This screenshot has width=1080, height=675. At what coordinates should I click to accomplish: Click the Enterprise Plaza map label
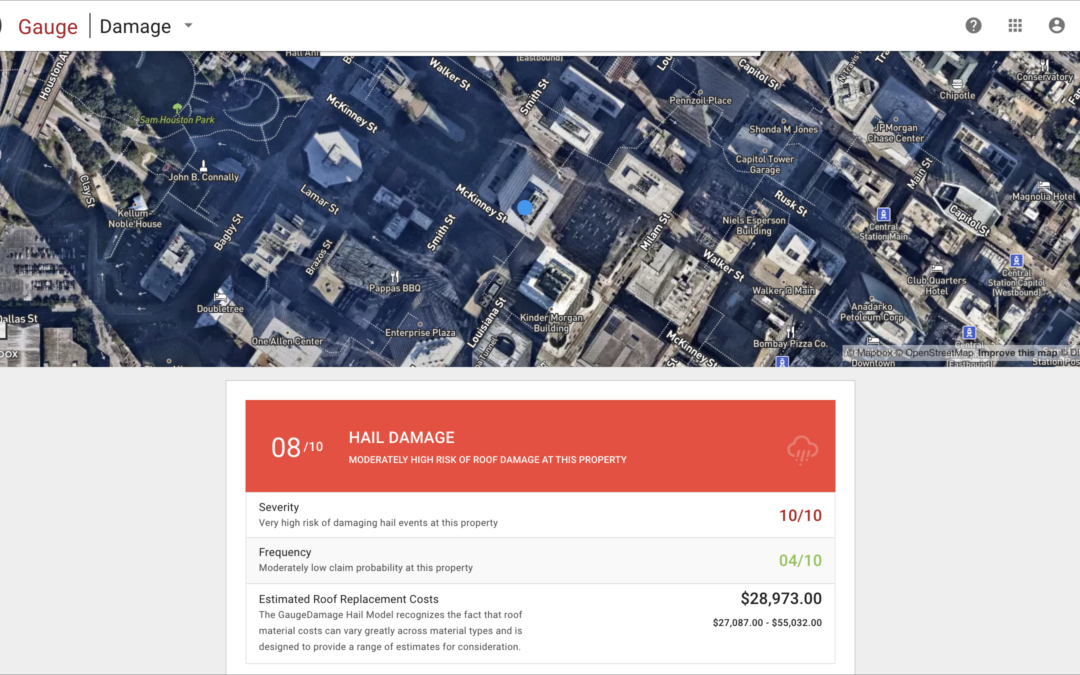tap(420, 333)
